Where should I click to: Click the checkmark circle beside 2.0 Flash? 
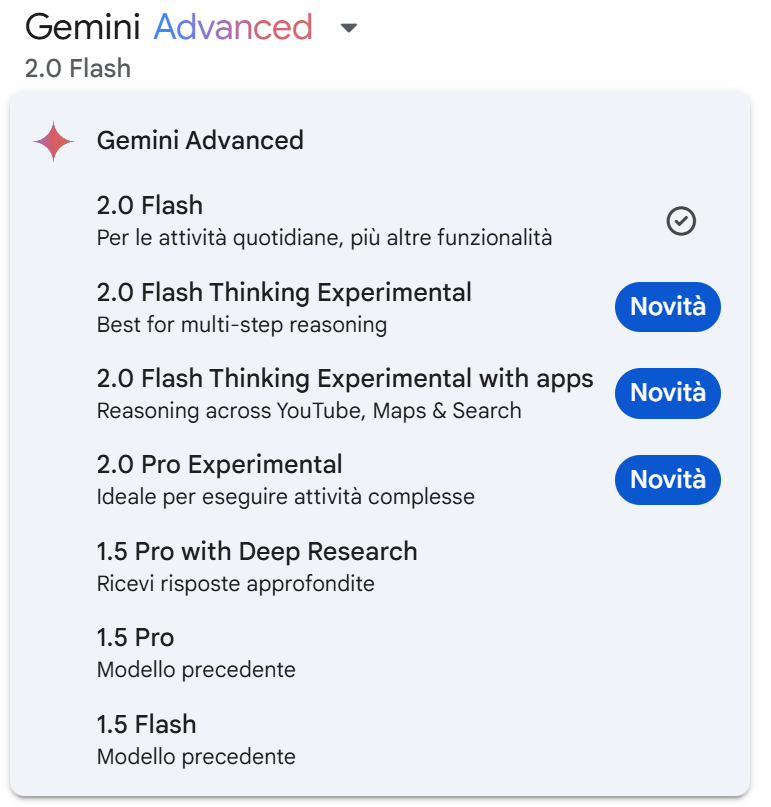(x=681, y=221)
